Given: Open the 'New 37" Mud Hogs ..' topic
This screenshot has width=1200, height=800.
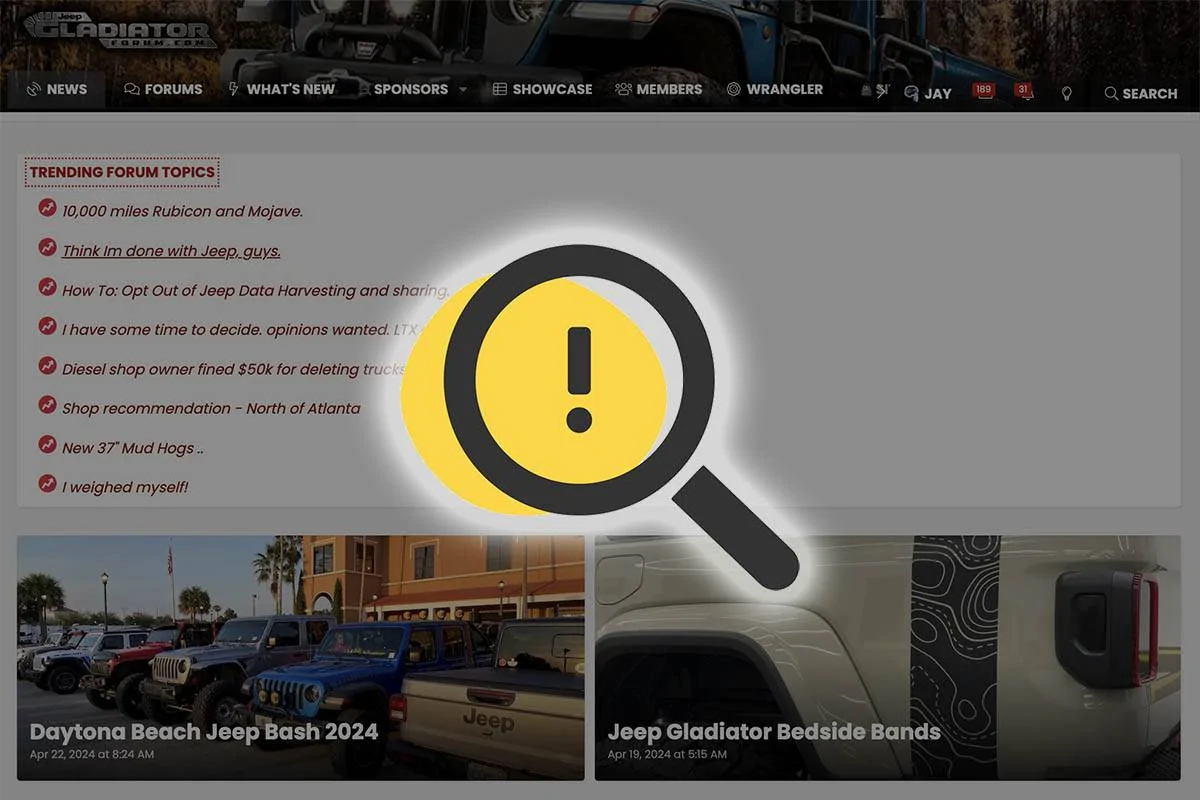Looking at the screenshot, I should point(133,448).
